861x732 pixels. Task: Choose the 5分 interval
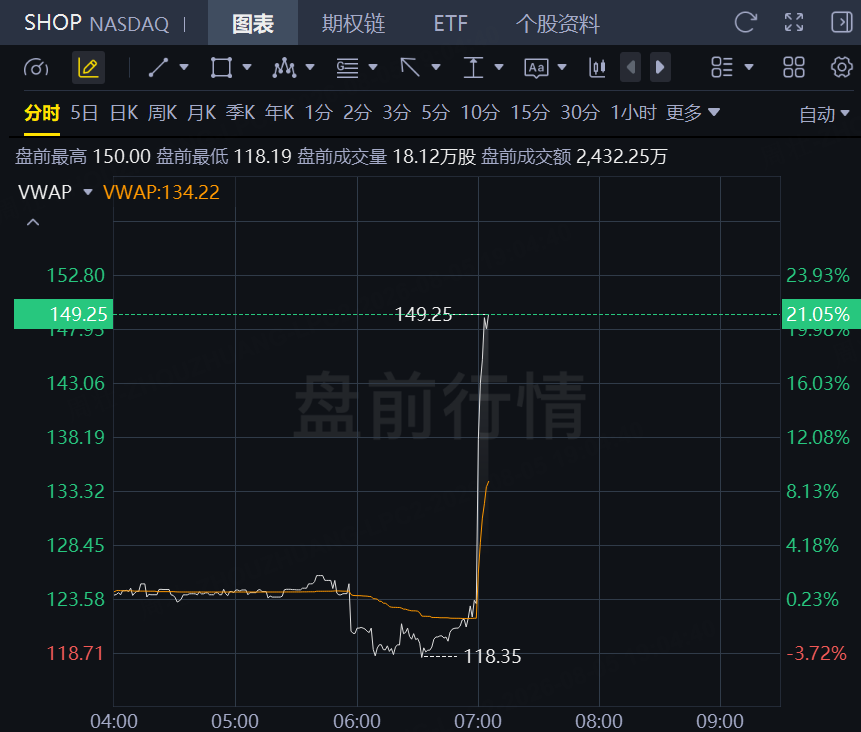pos(435,113)
